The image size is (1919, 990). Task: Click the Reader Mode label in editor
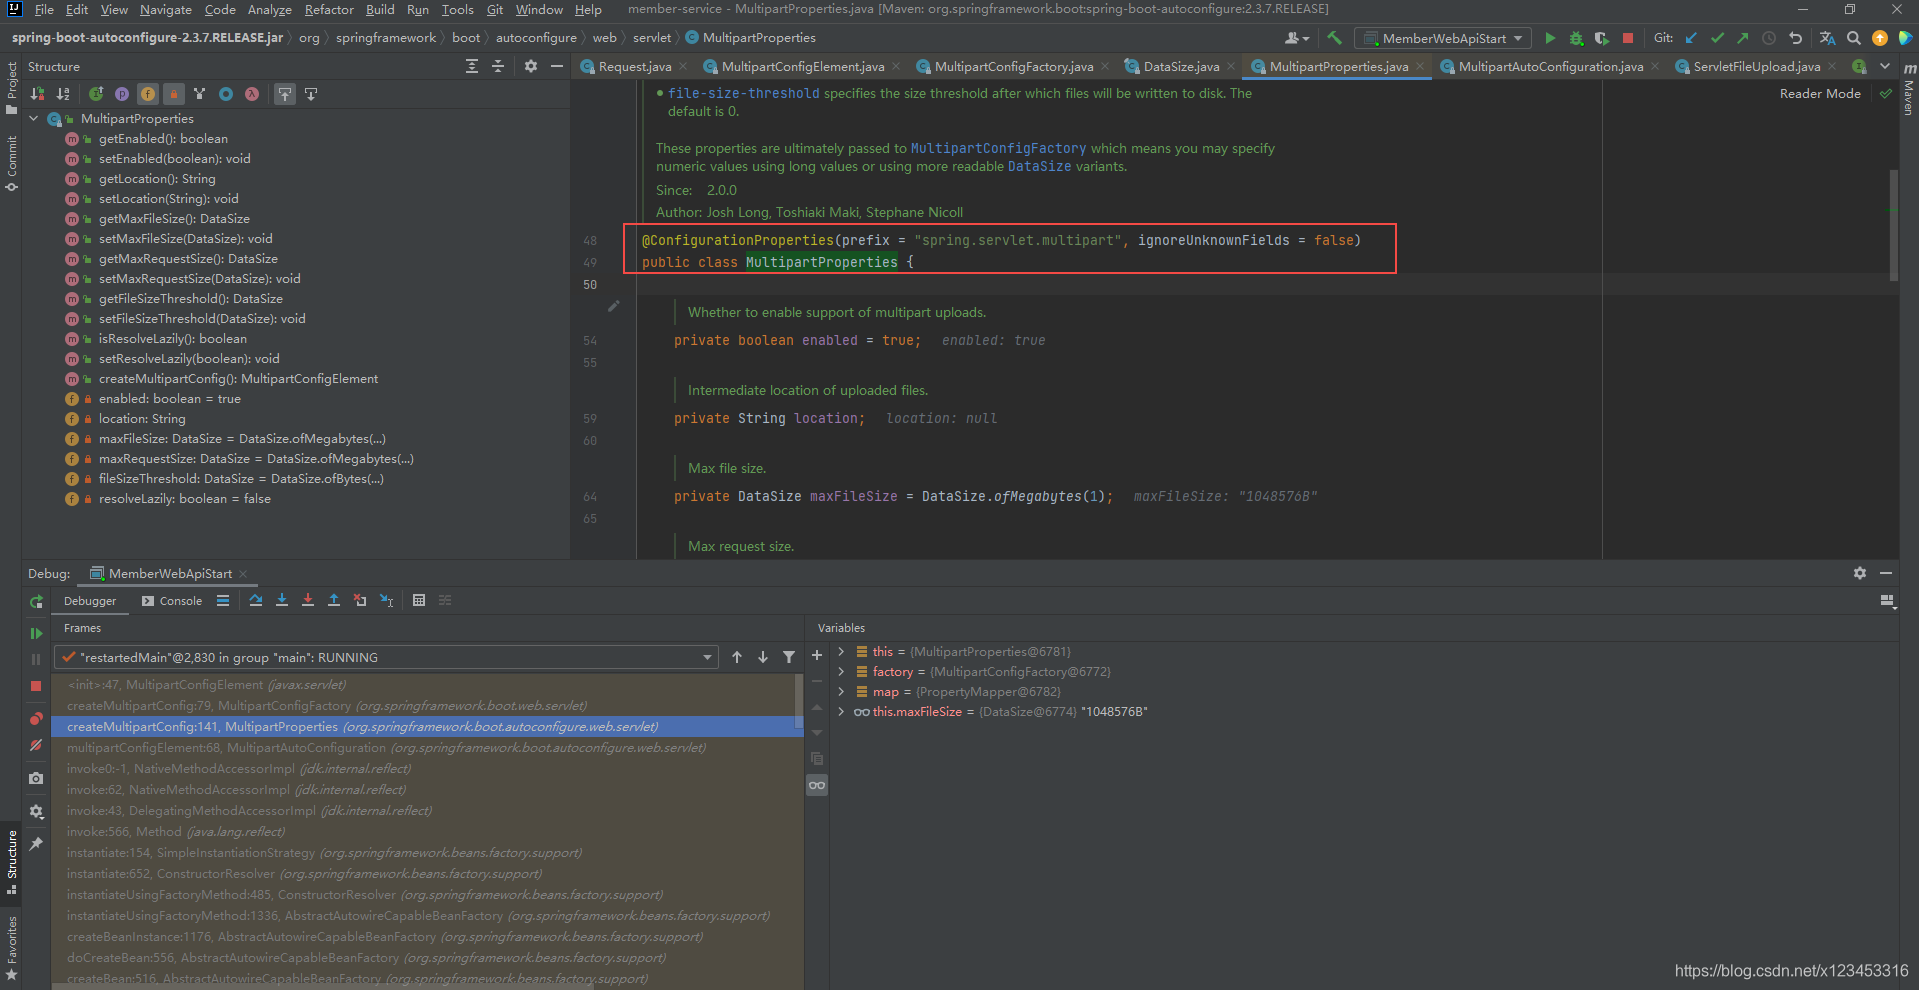point(1819,93)
